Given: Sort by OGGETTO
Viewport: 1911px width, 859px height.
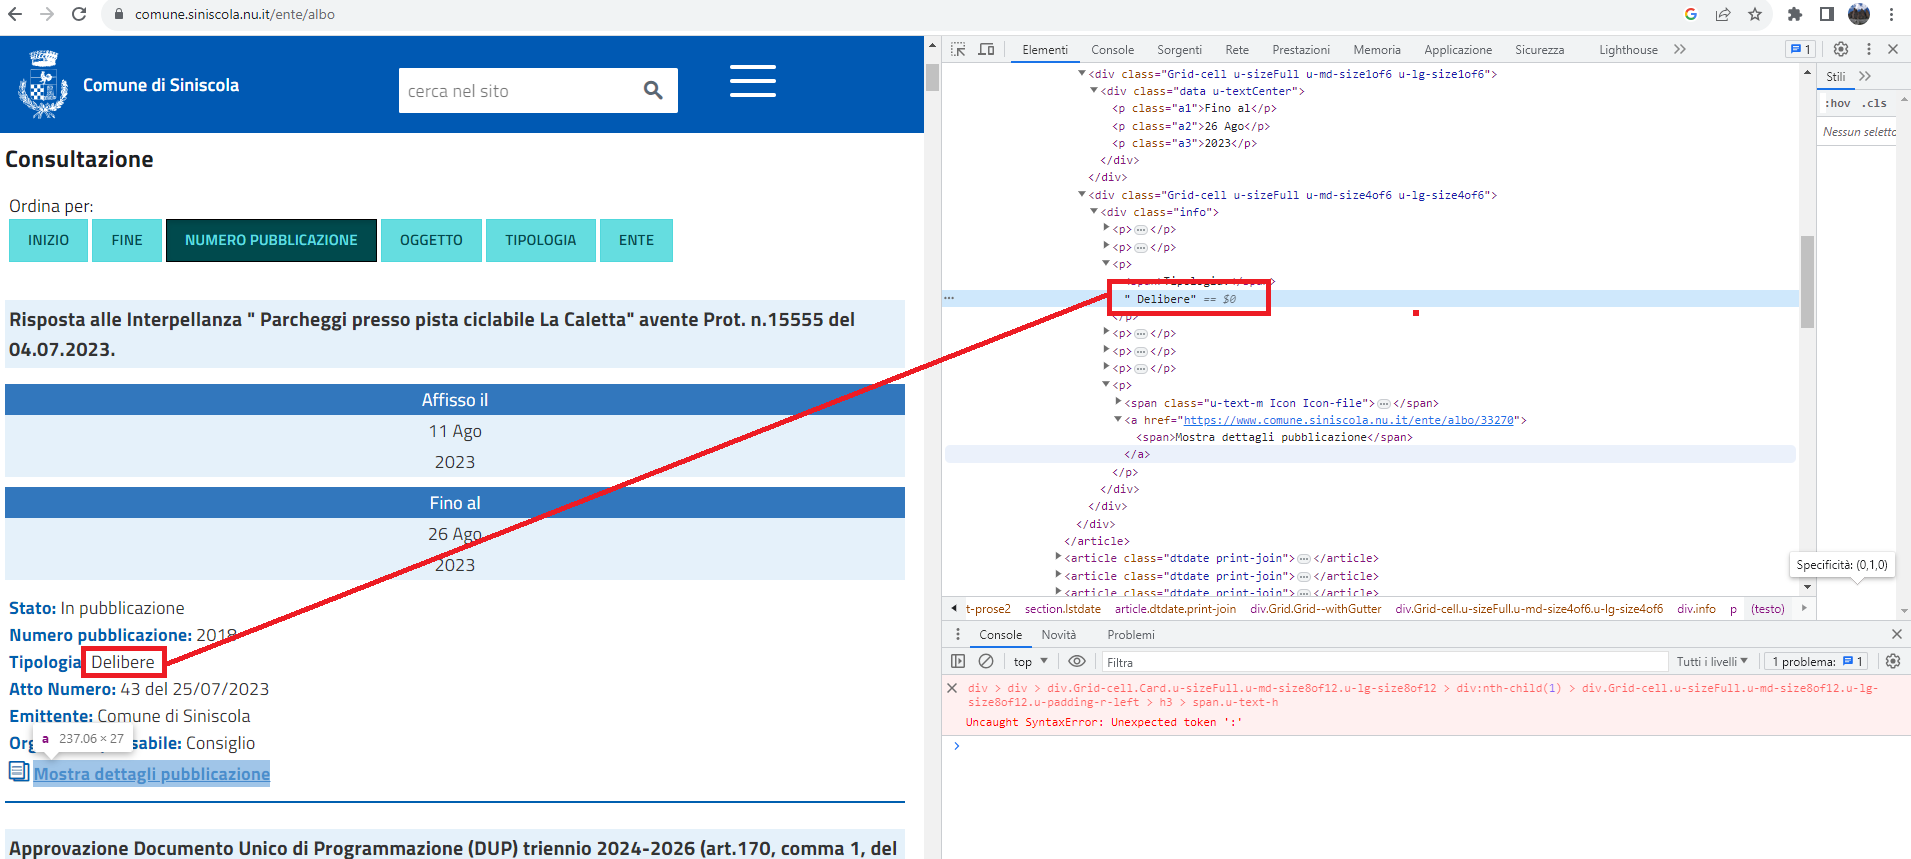Looking at the screenshot, I should [x=431, y=240].
